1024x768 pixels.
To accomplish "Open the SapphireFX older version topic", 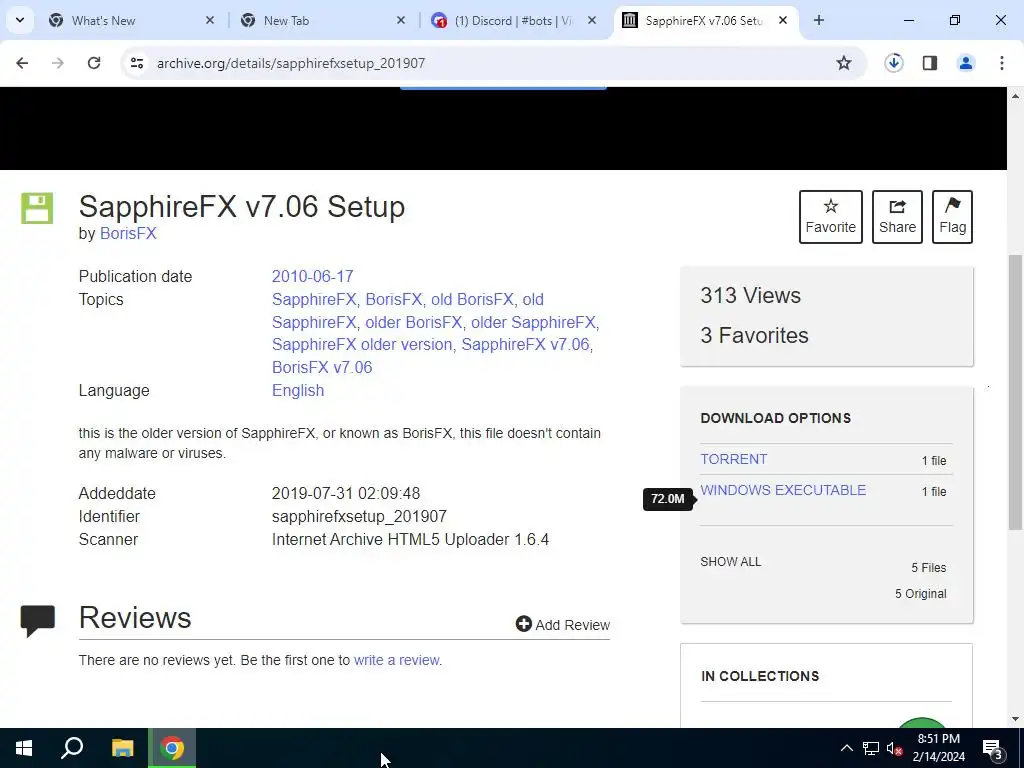I will point(362,344).
